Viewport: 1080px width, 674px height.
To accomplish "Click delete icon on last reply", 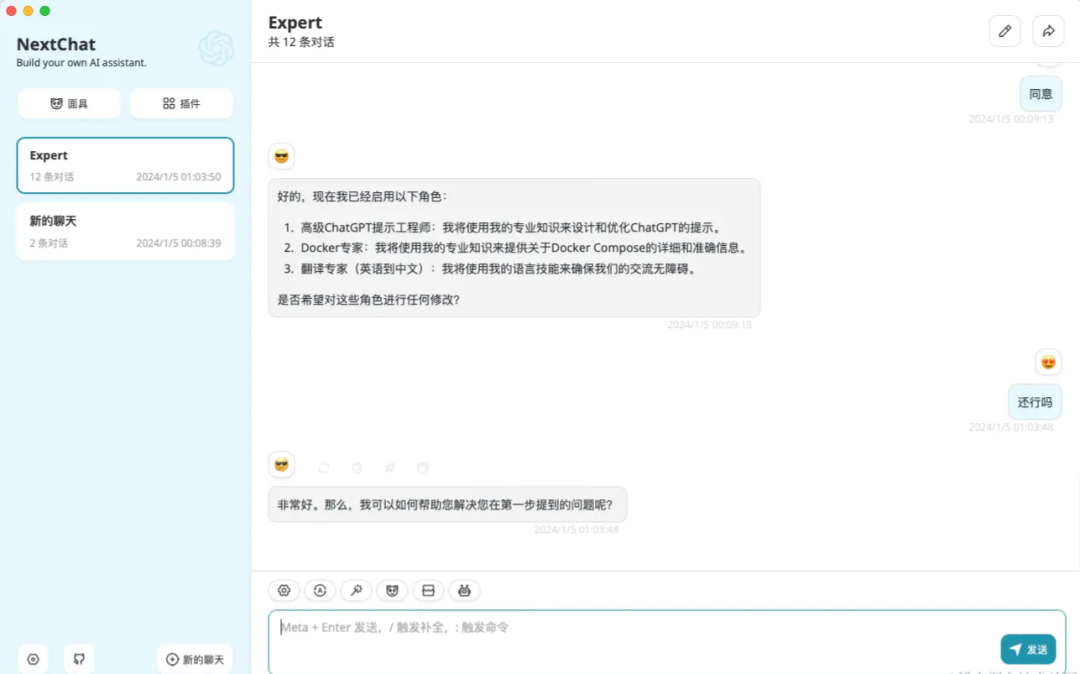I will point(357,467).
